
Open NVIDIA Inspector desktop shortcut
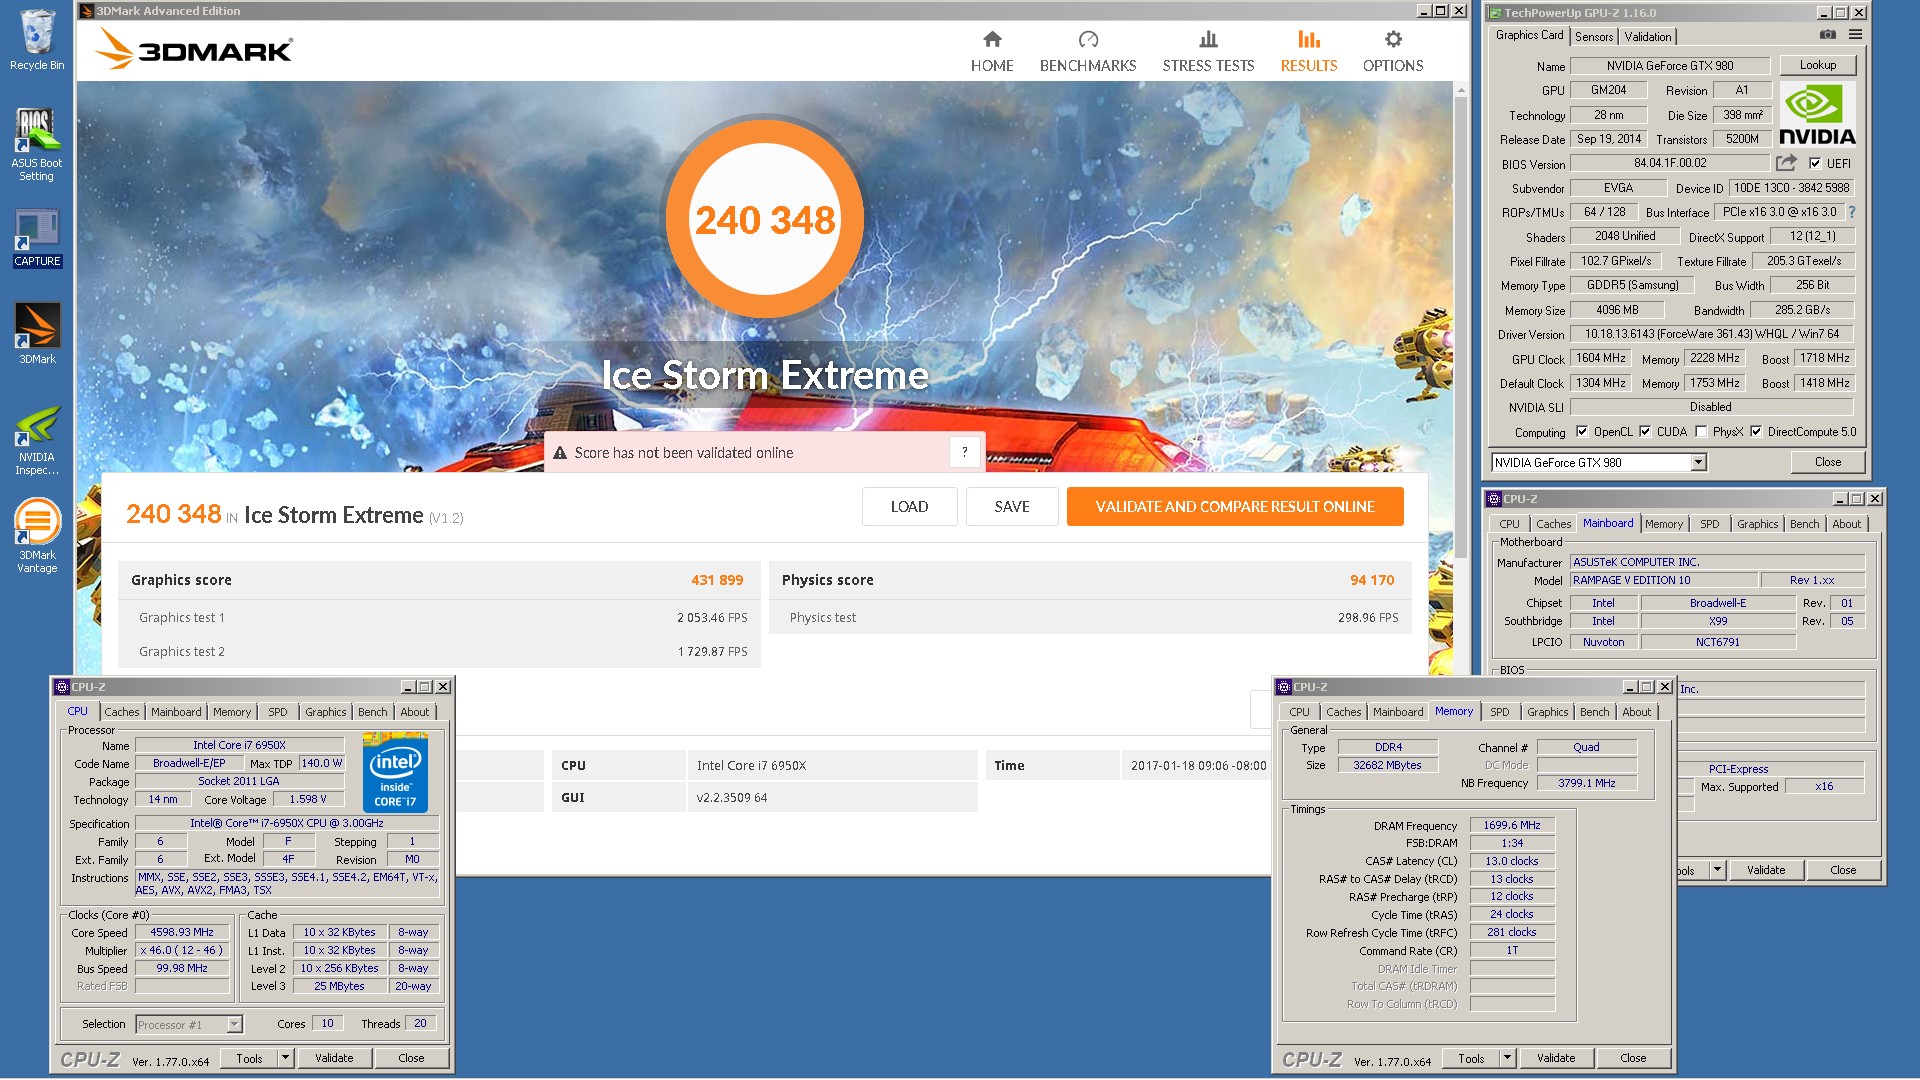click(x=37, y=440)
